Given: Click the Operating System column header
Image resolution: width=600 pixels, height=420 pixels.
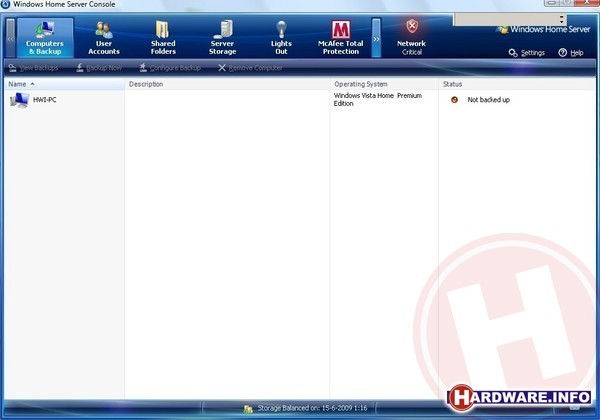Looking at the screenshot, I should (x=384, y=84).
